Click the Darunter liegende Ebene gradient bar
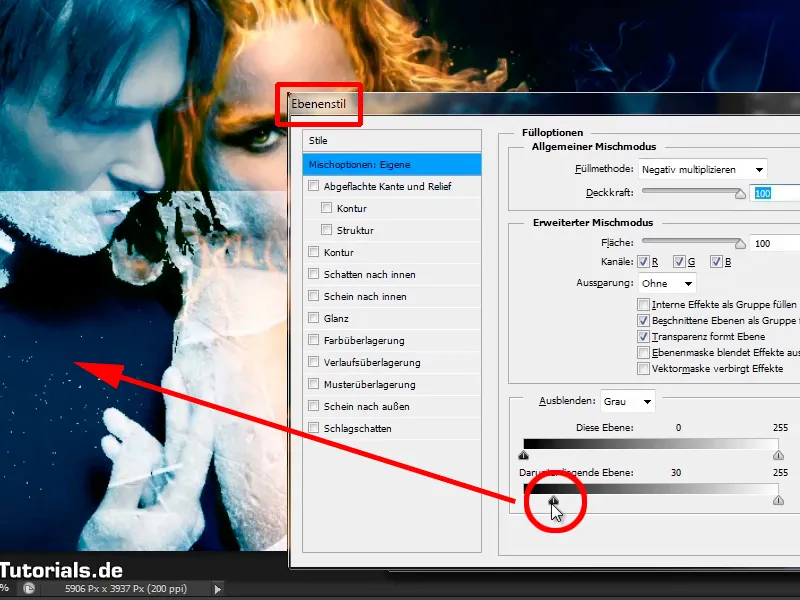The height and width of the screenshot is (600, 800). (x=651, y=489)
